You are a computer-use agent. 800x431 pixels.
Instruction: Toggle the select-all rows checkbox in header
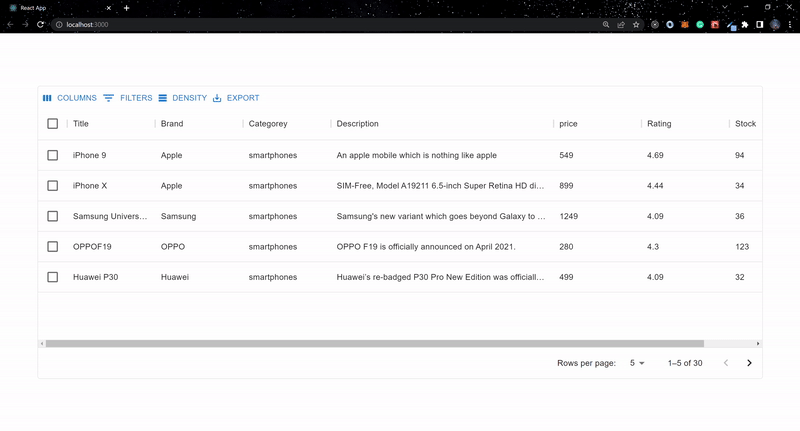coord(53,124)
